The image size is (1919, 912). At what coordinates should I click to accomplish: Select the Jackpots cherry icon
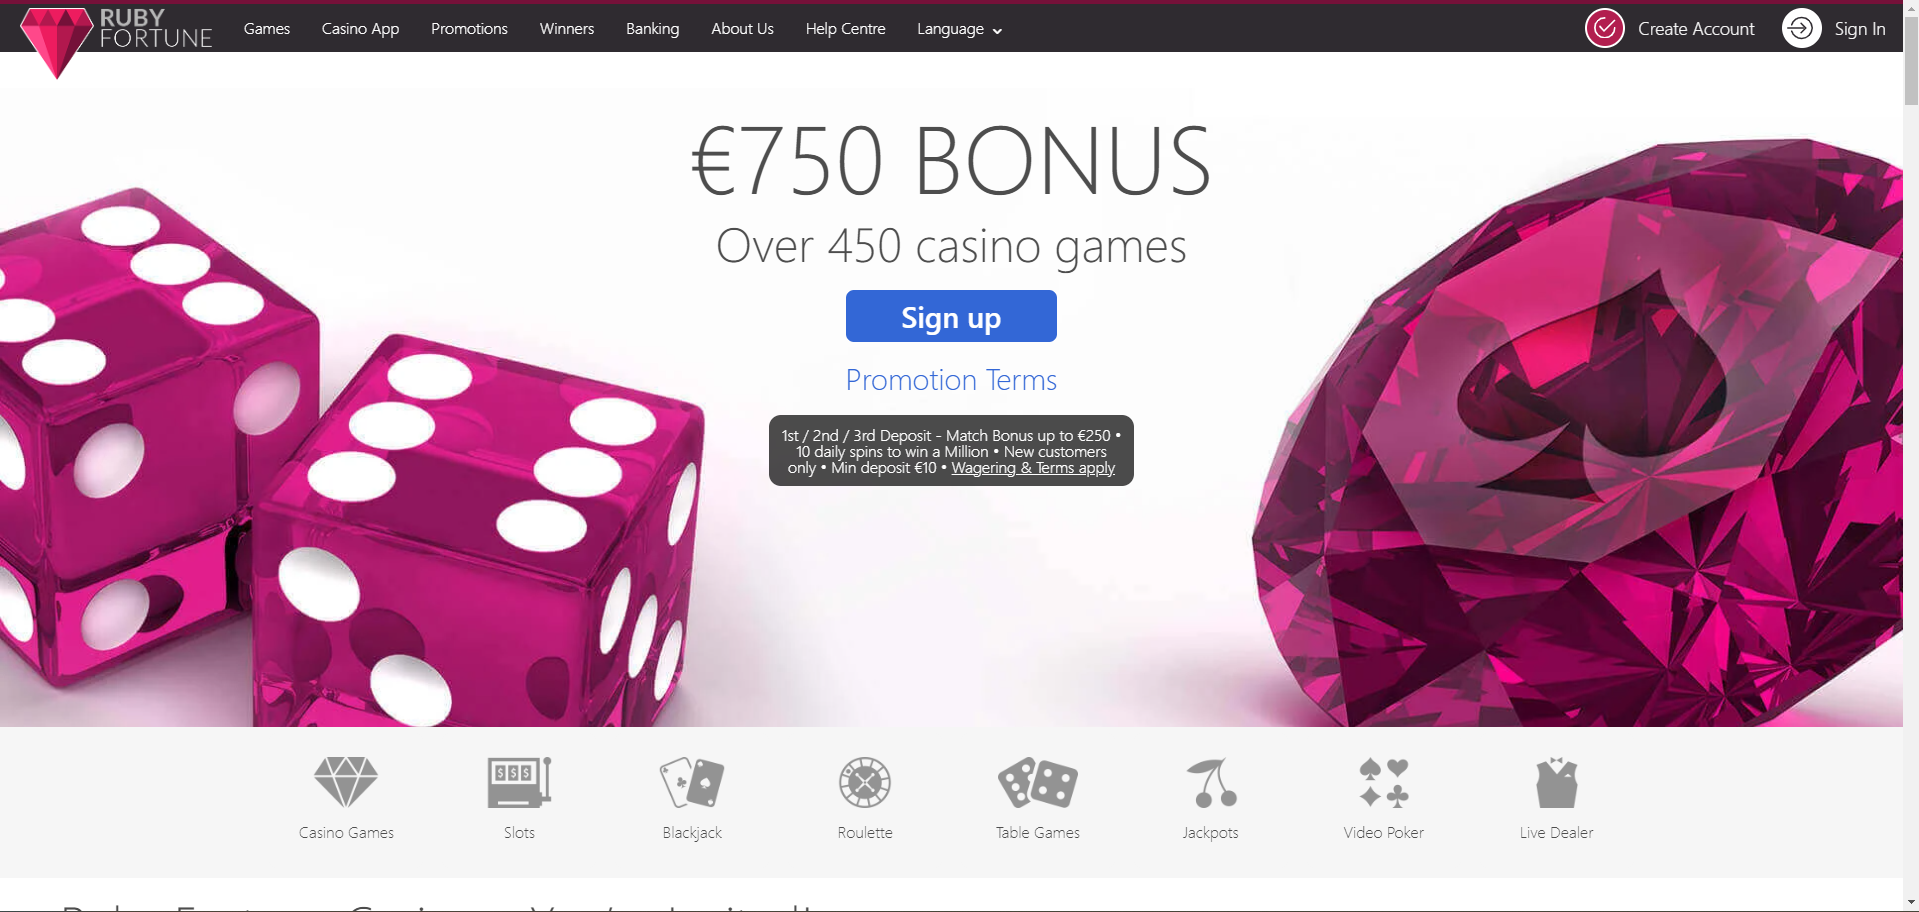[1211, 782]
